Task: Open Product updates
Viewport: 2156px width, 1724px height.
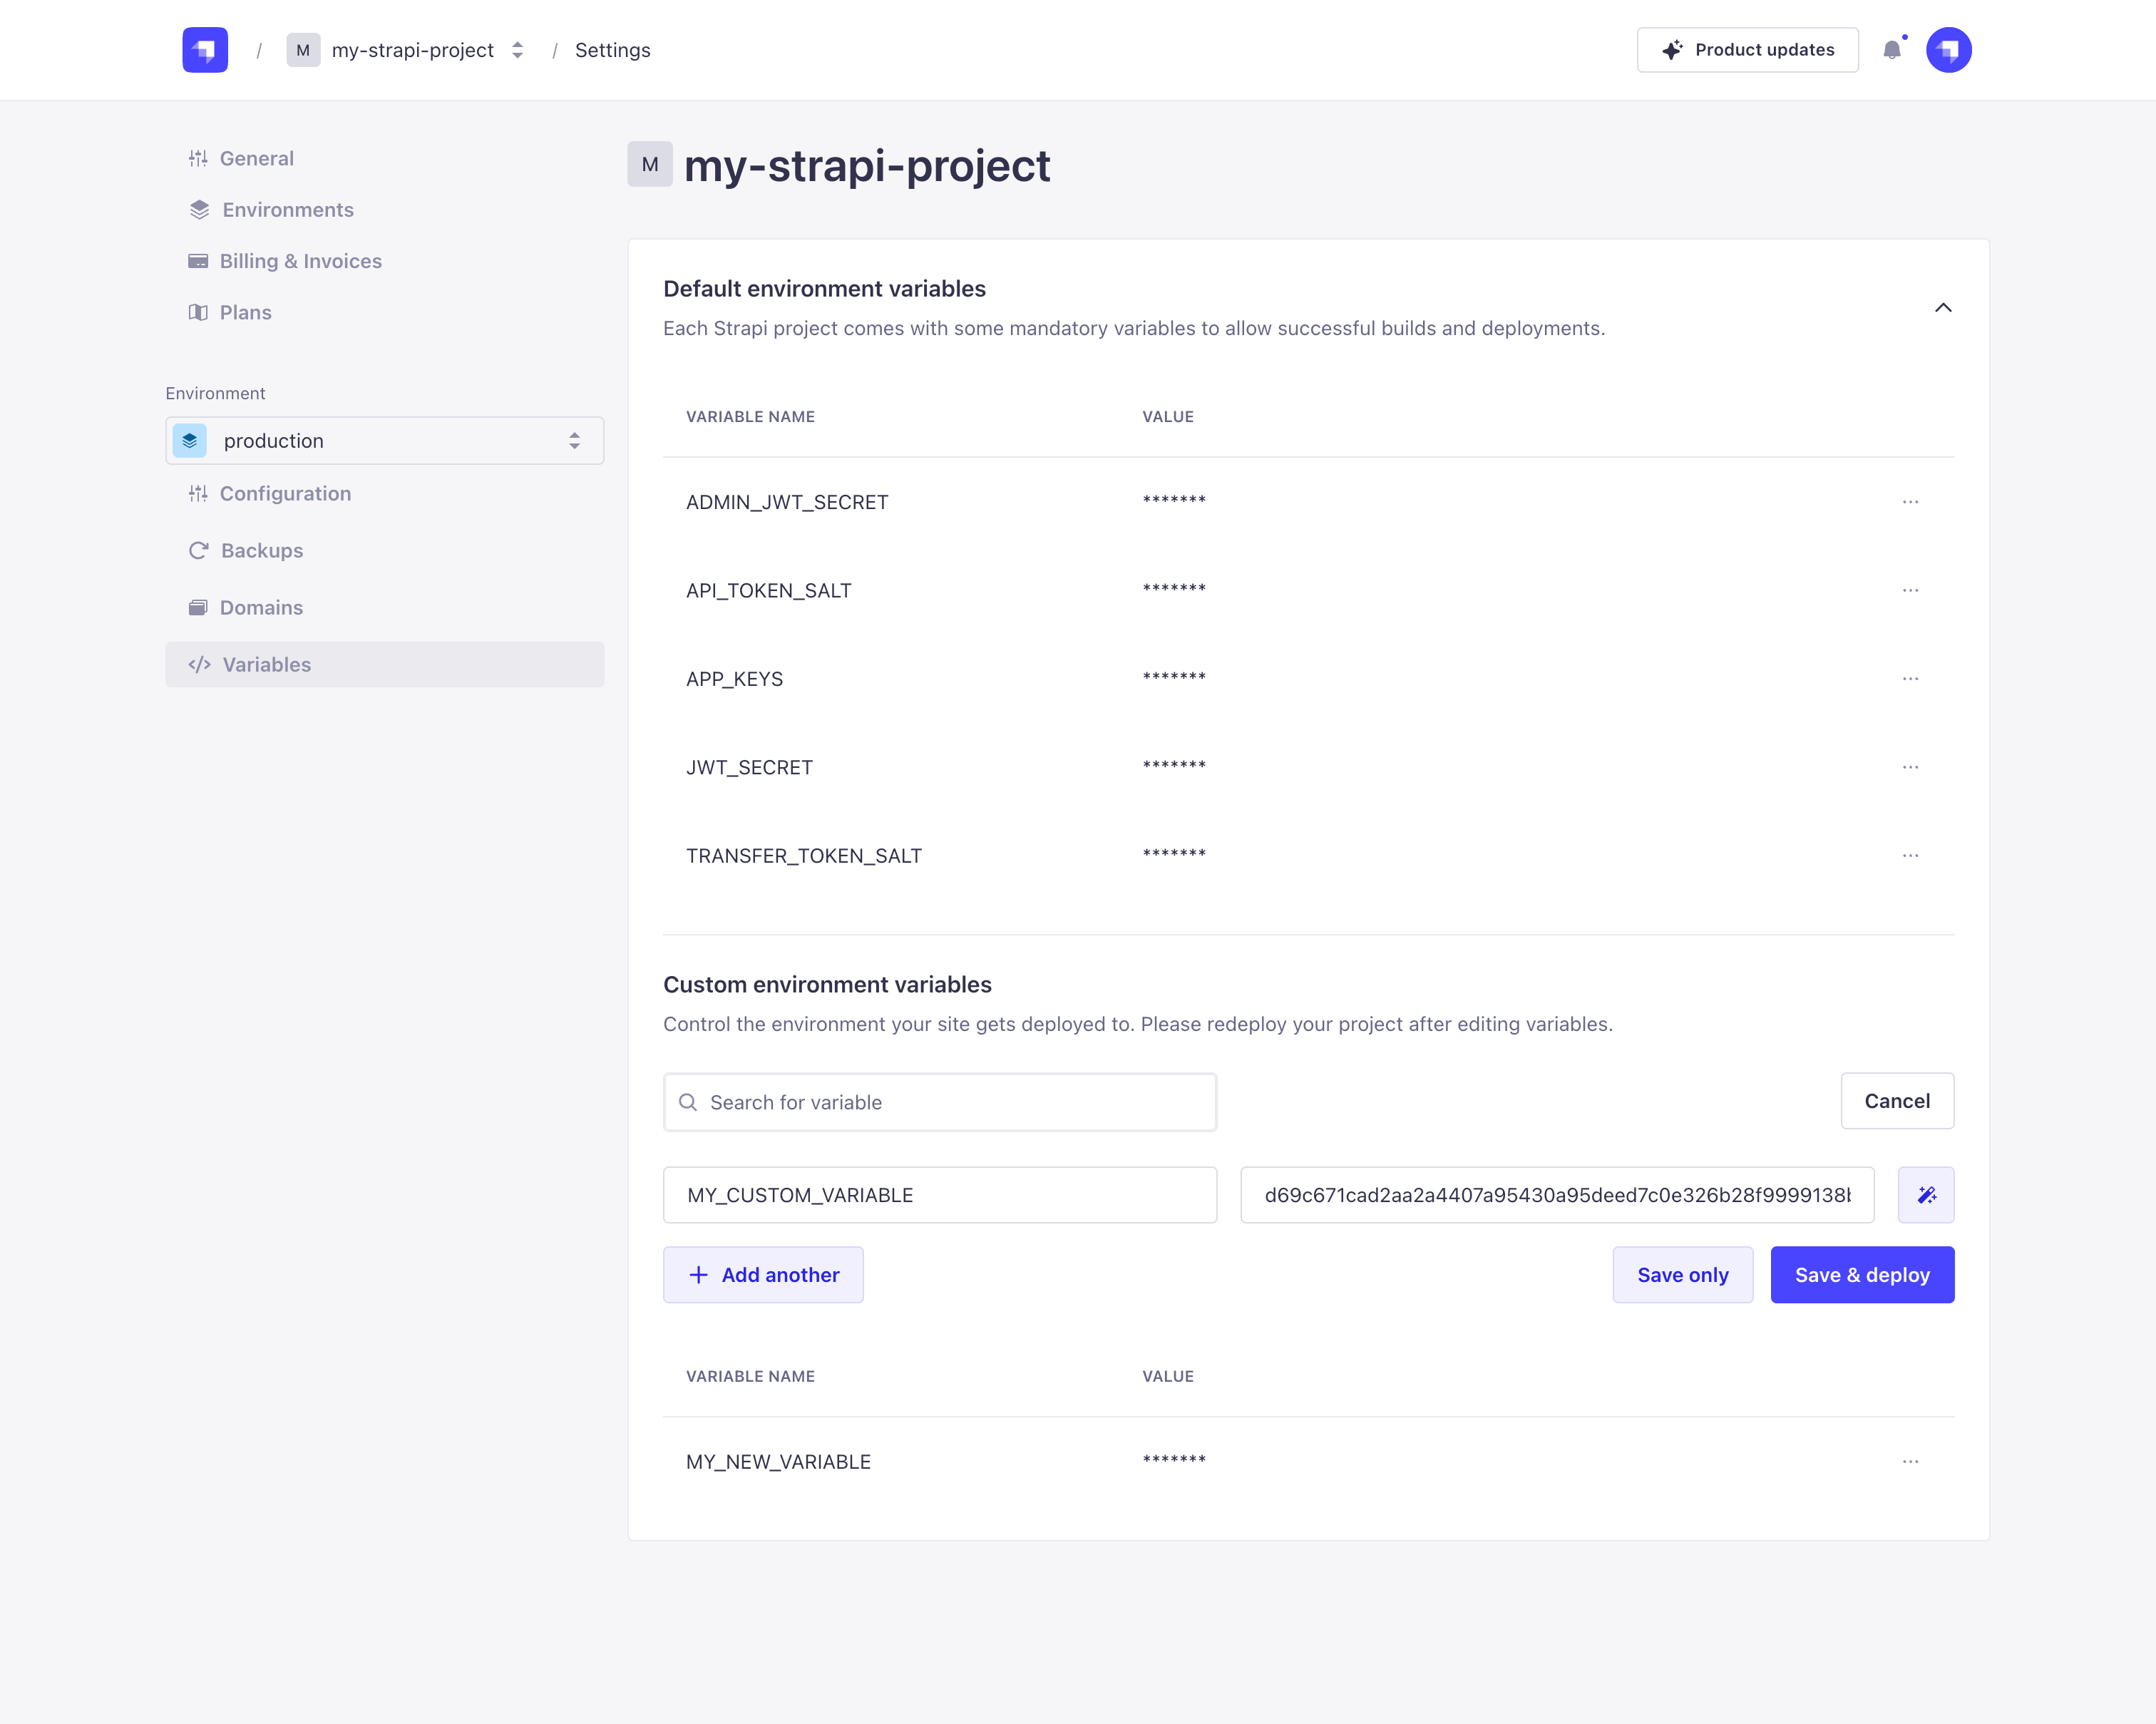Action: tap(1747, 50)
